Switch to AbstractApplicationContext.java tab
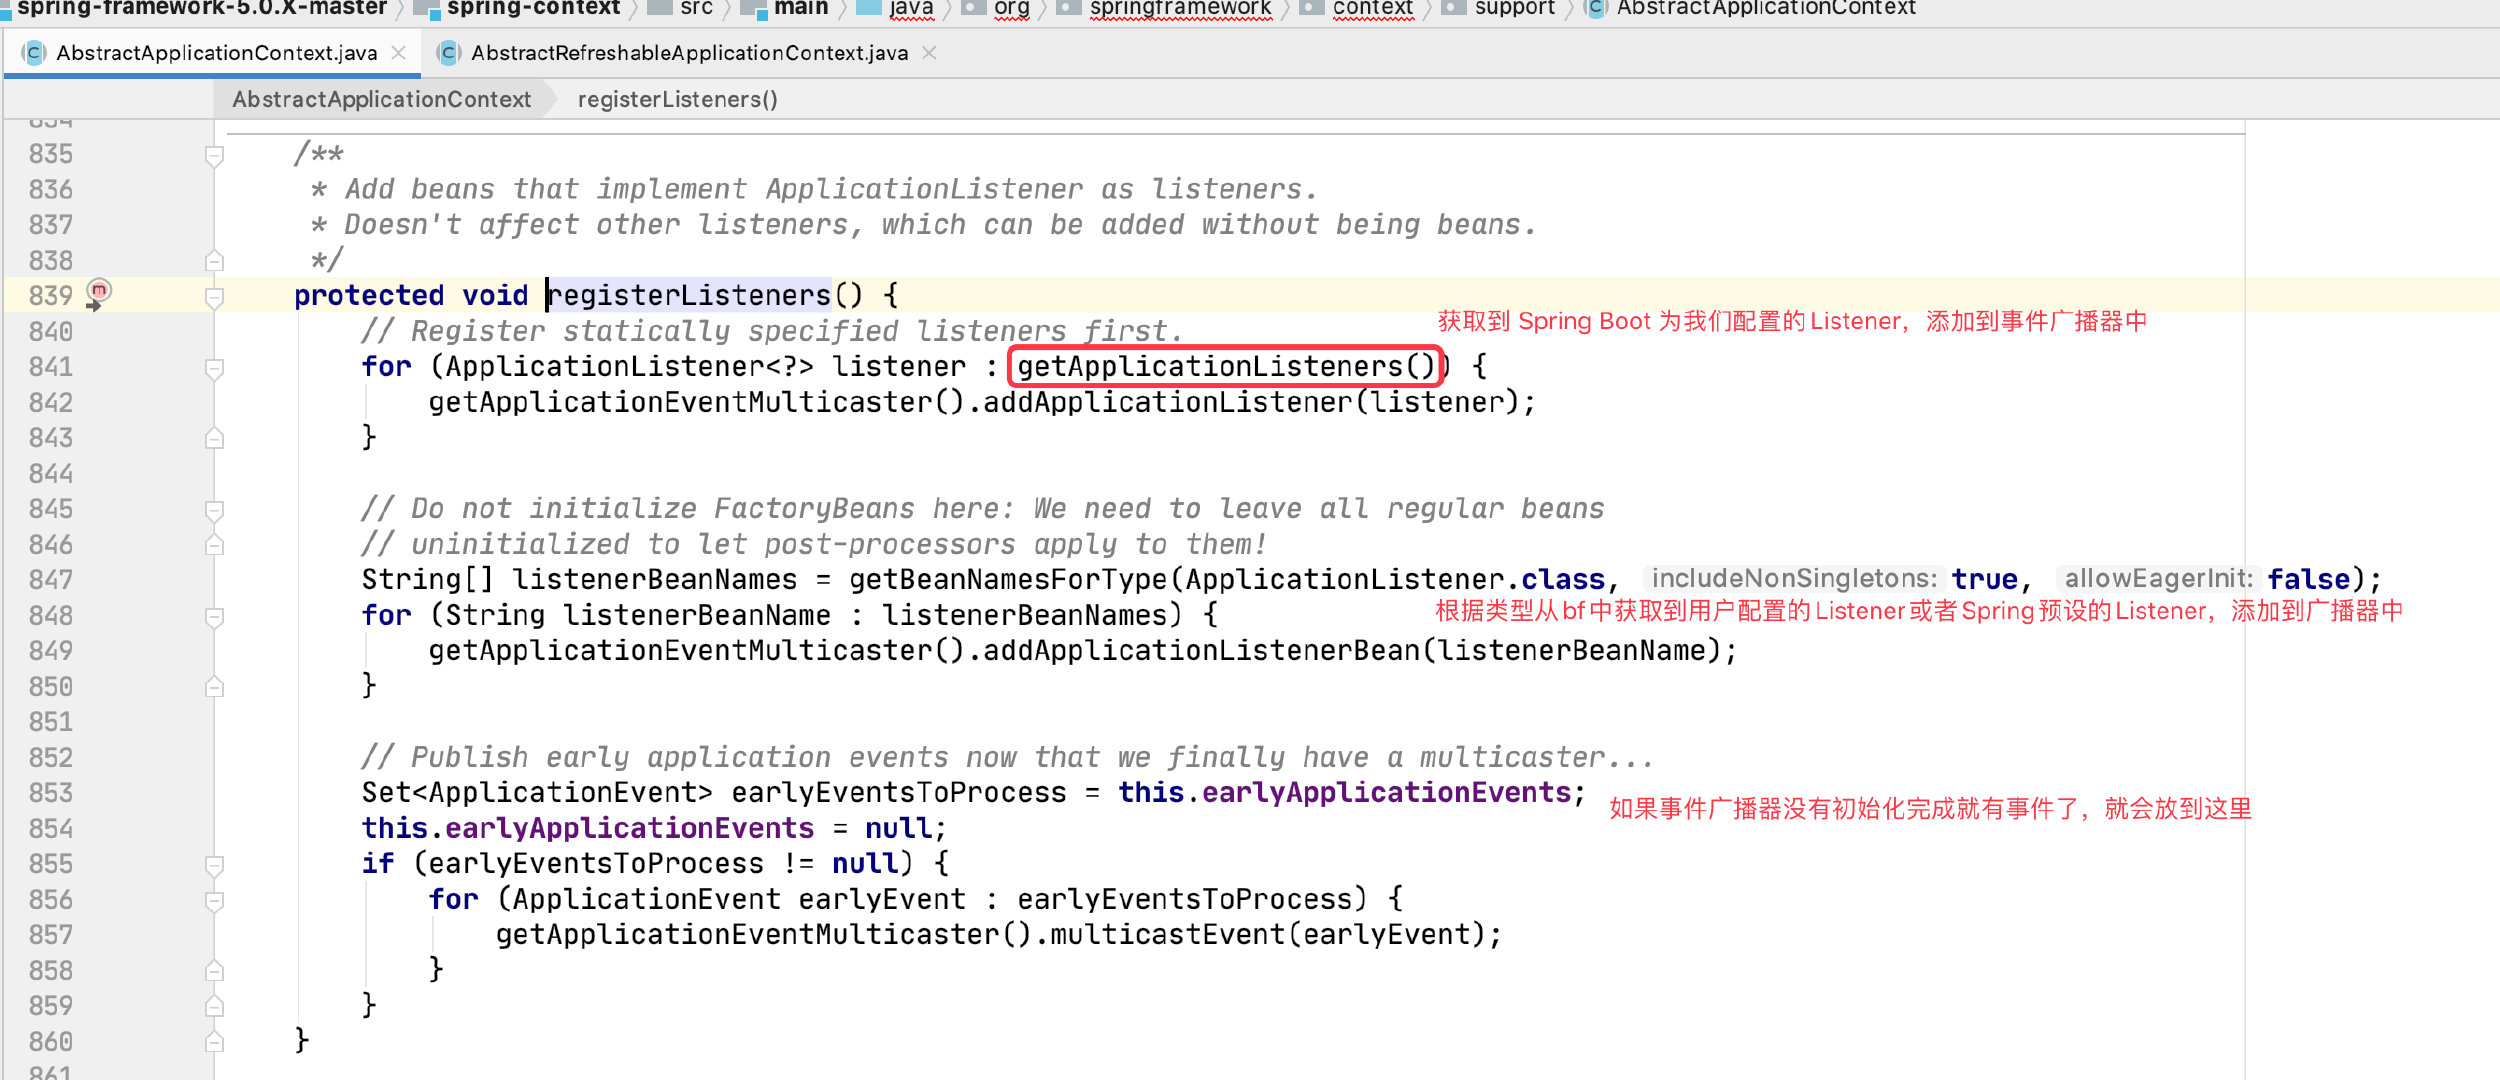The width and height of the screenshot is (2500, 1080). (x=216, y=53)
